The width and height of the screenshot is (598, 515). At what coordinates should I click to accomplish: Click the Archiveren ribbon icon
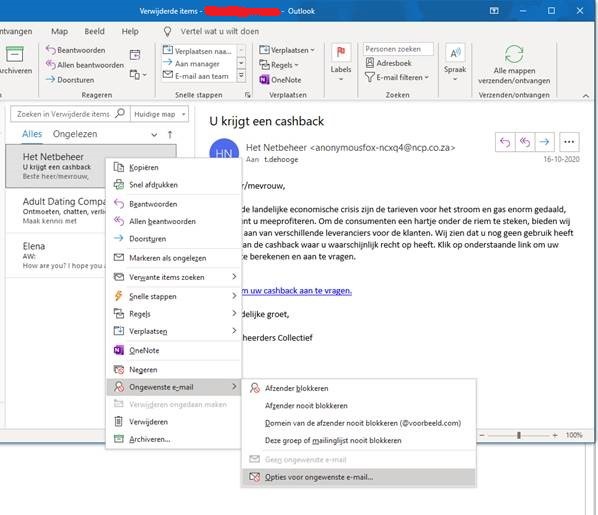tap(14, 55)
